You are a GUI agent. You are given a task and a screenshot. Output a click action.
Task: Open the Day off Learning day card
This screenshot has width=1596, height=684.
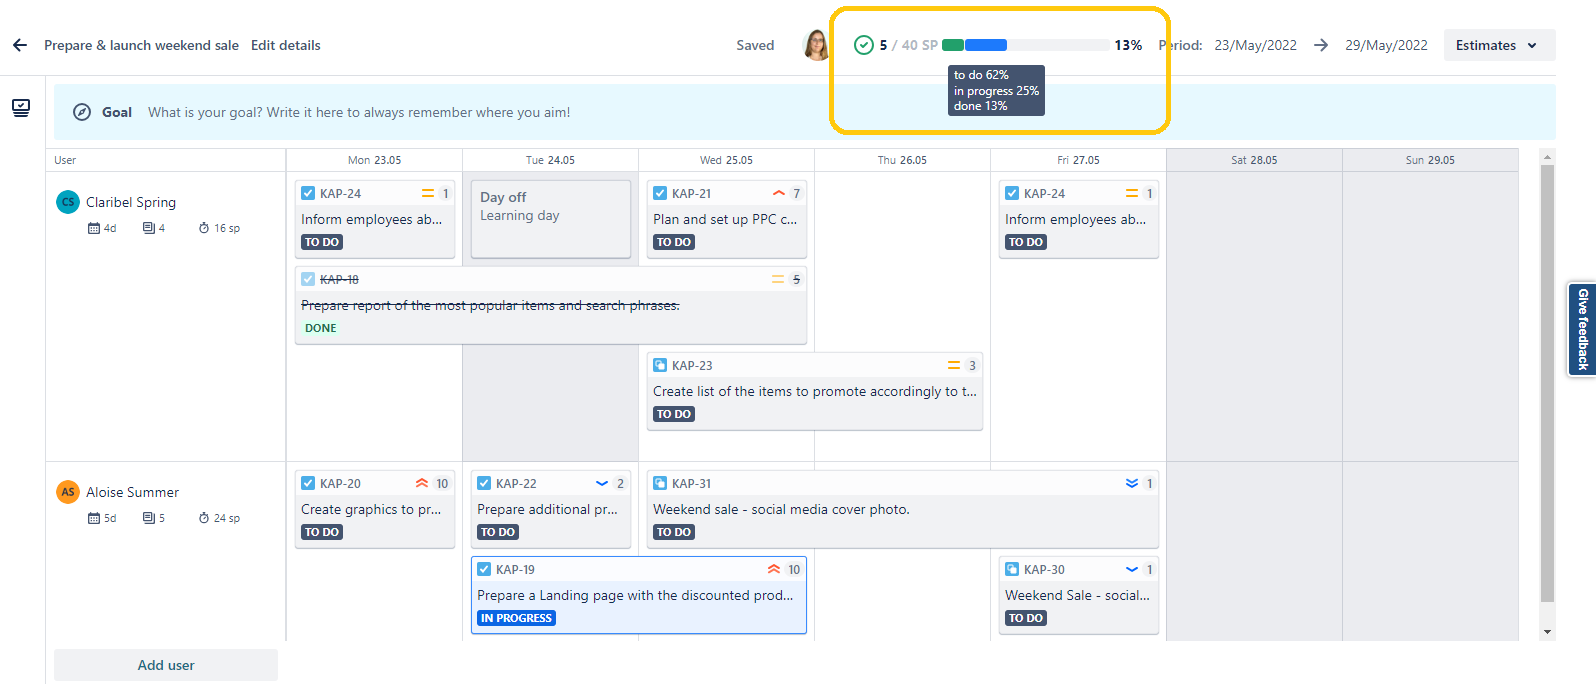[x=551, y=219]
